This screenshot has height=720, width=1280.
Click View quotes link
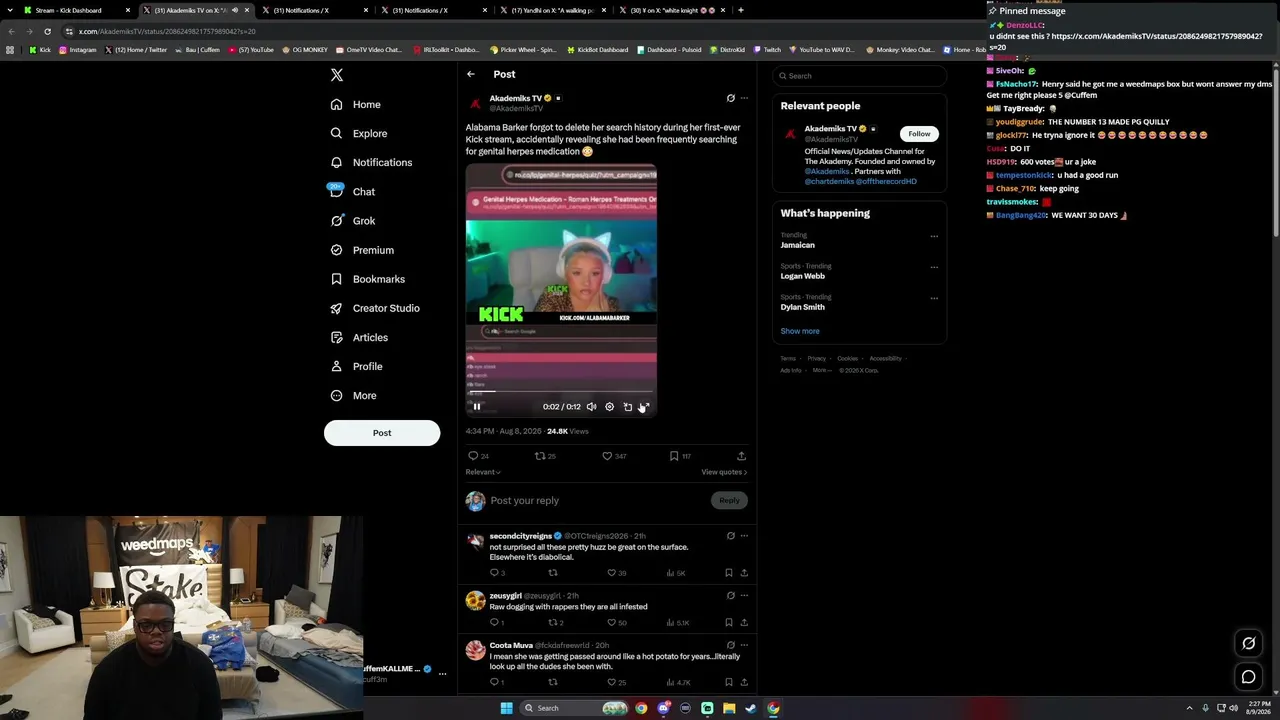coord(724,472)
